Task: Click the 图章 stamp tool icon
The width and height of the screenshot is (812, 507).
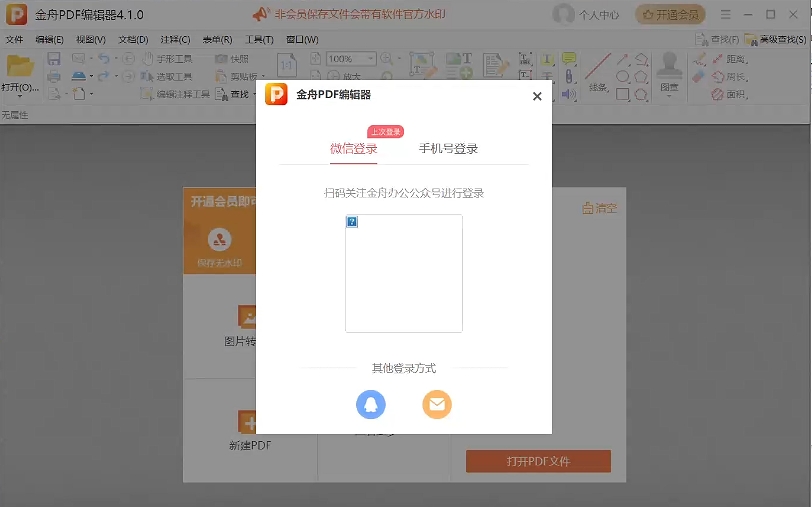Action: click(669, 71)
